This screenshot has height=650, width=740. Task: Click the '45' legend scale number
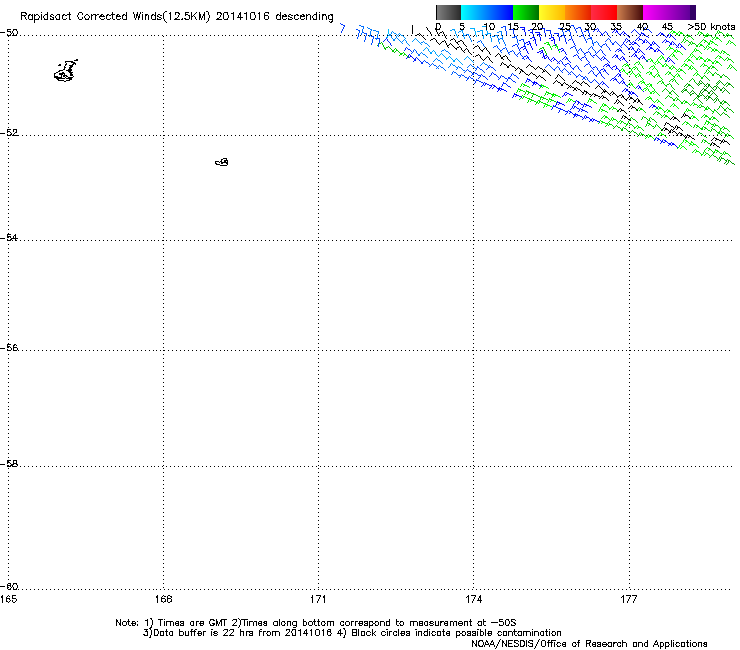click(x=667, y=27)
